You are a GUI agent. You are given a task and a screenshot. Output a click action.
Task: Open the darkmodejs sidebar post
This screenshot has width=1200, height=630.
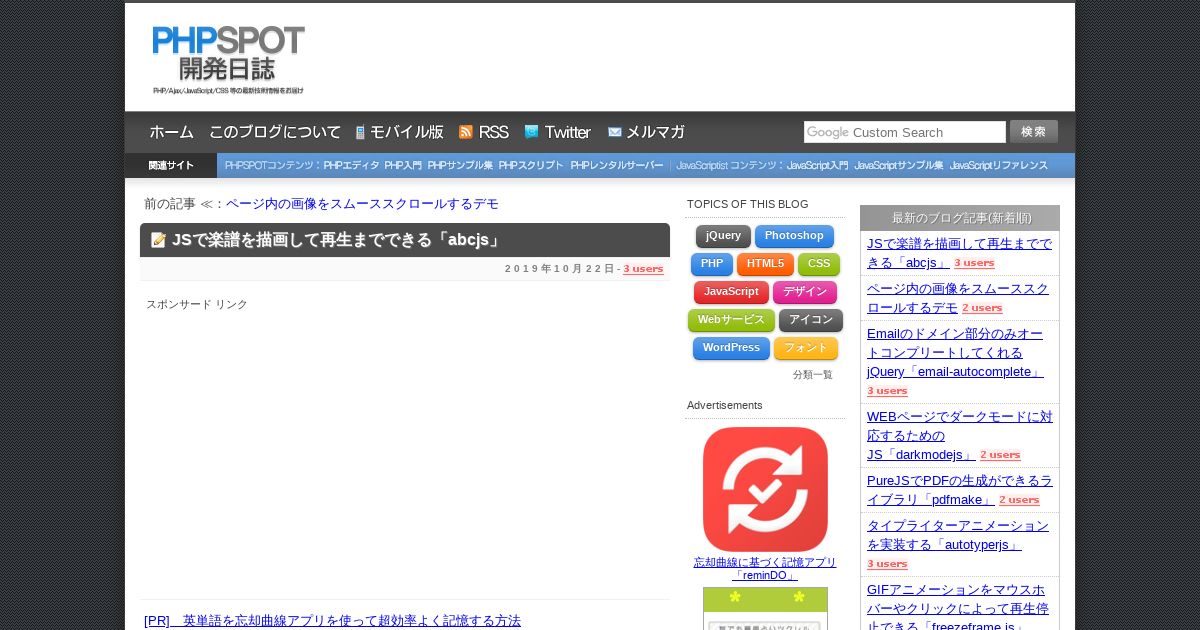coord(959,435)
